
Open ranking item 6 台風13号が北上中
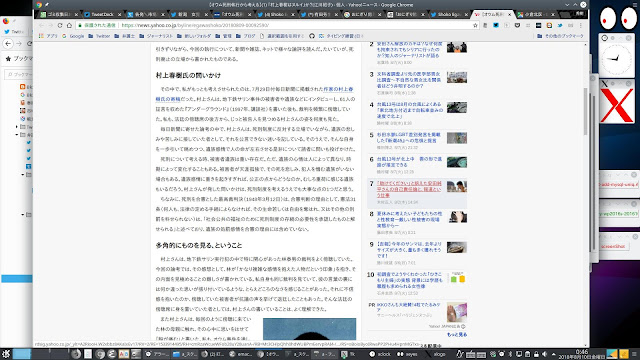409,162
